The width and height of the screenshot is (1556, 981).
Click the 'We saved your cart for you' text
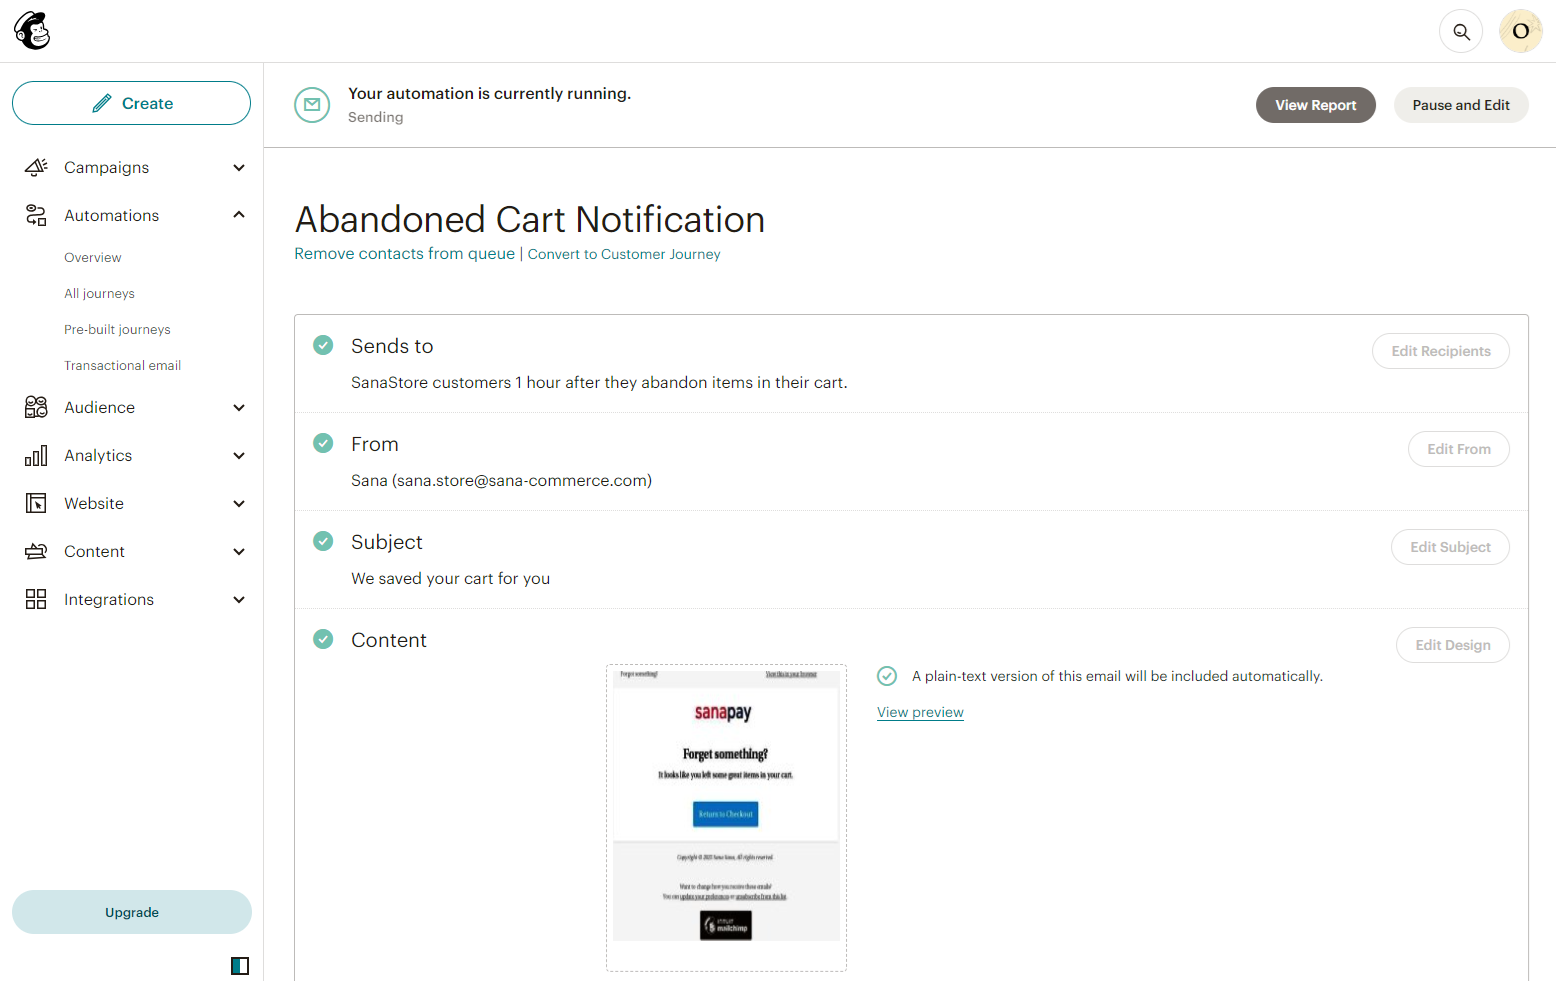(450, 578)
